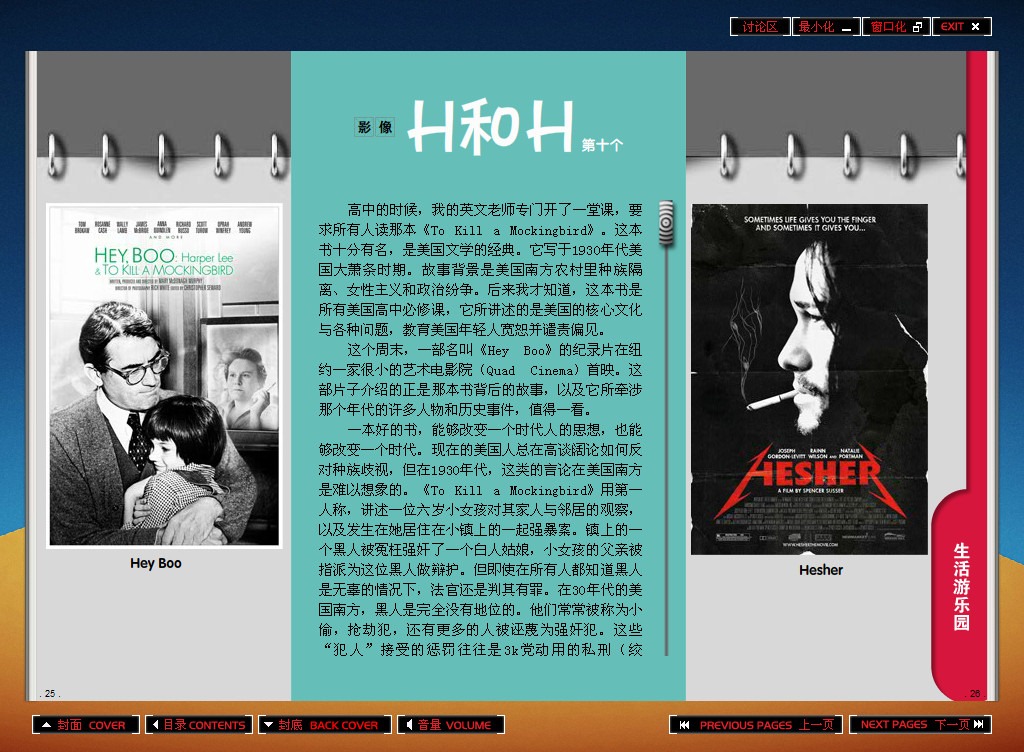
Task: Click the H和H article title
Action: pos(490,125)
